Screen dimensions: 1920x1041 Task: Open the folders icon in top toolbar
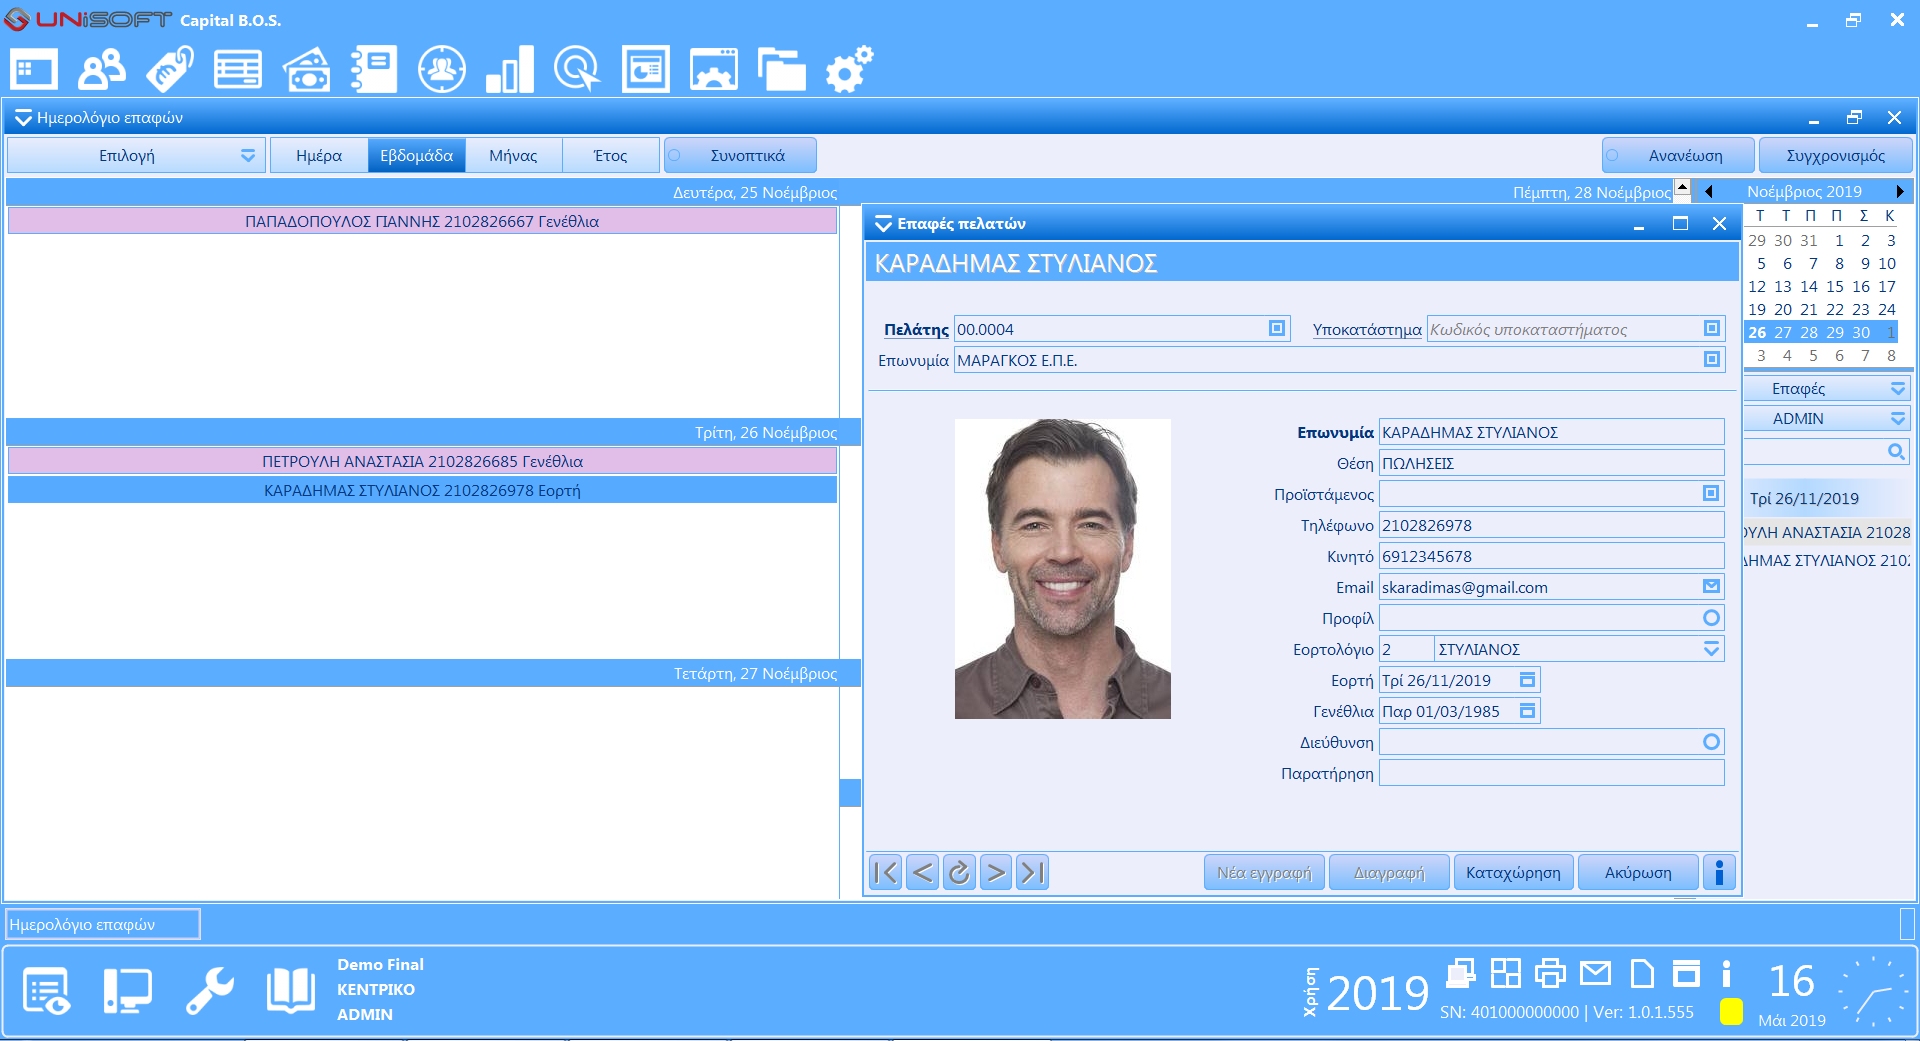point(782,70)
